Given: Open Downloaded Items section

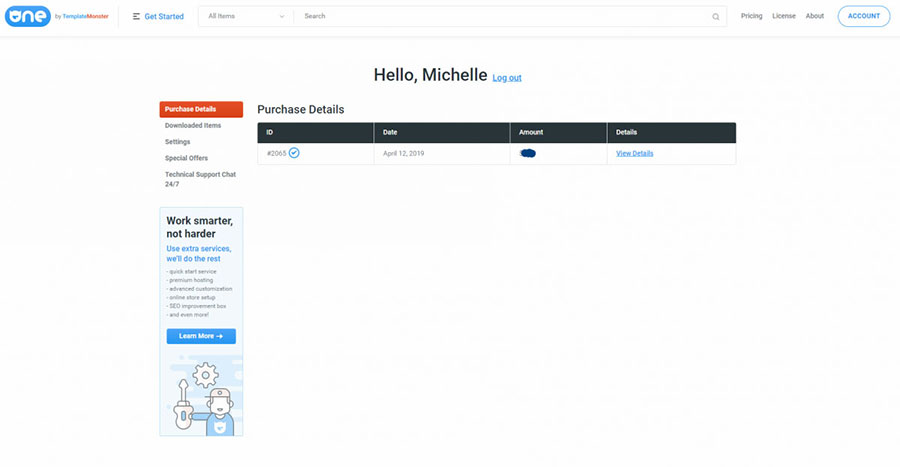Looking at the screenshot, I should 193,125.
